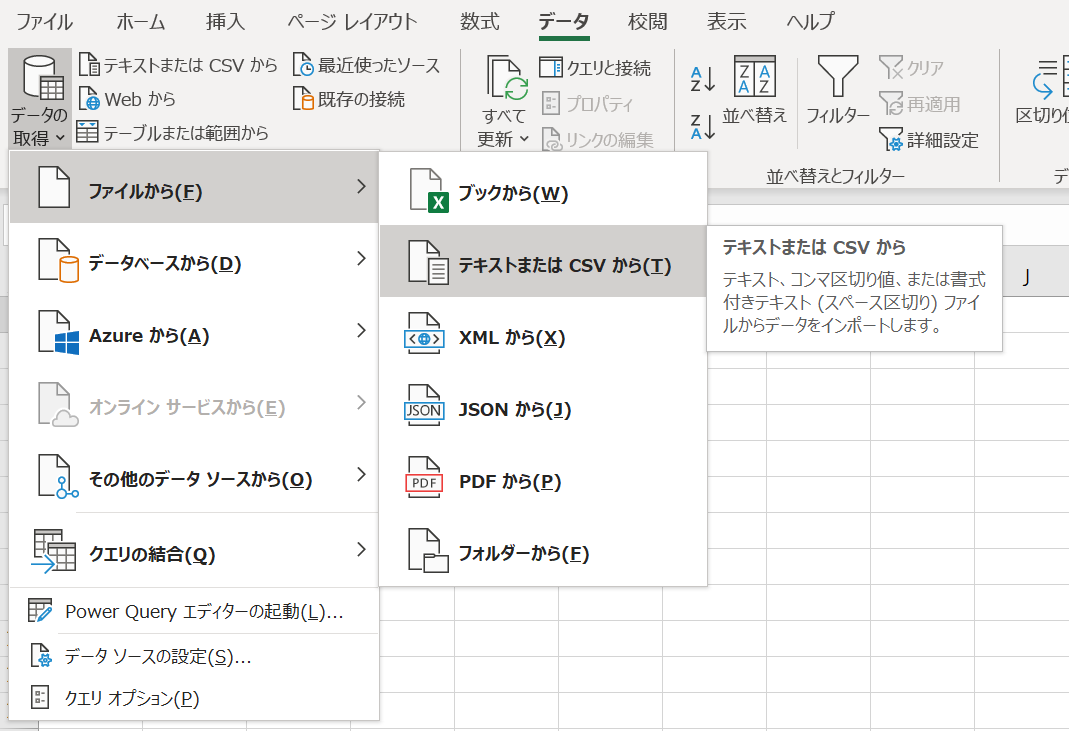Screen dimensions: 1069x731
Task: Switch to the 校閲 tab
Action: coord(648,22)
